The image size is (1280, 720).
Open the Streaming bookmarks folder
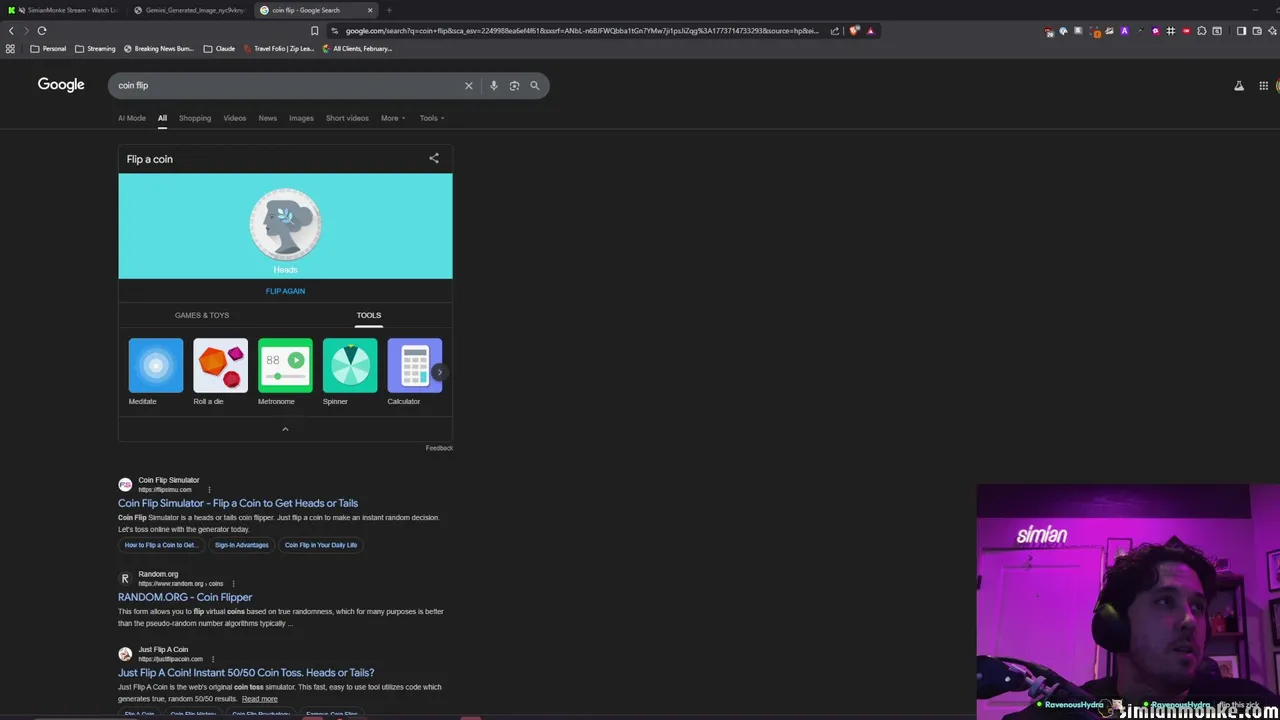(95, 48)
